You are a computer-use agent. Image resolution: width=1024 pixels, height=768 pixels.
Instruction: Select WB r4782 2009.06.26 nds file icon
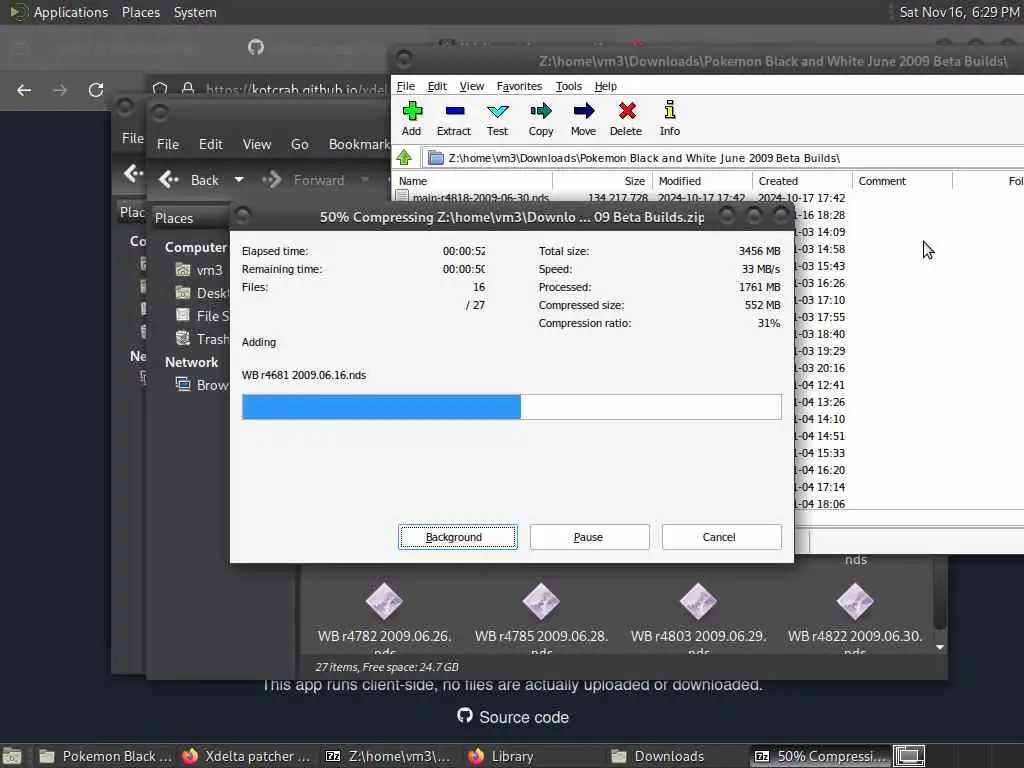coord(384,601)
